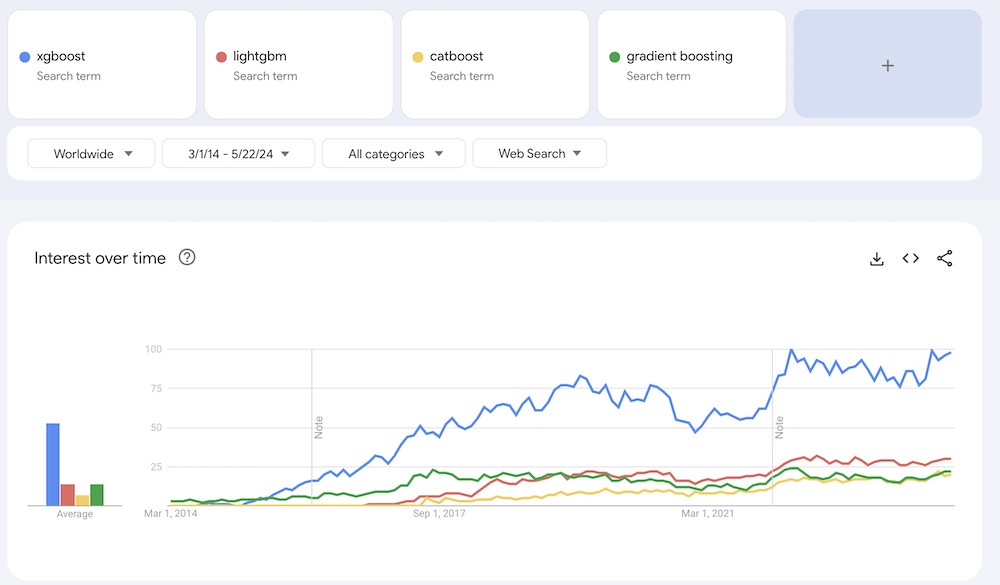This screenshot has height=585, width=1000.
Task: Click the plus icon to add comparison
Action: [887, 64]
